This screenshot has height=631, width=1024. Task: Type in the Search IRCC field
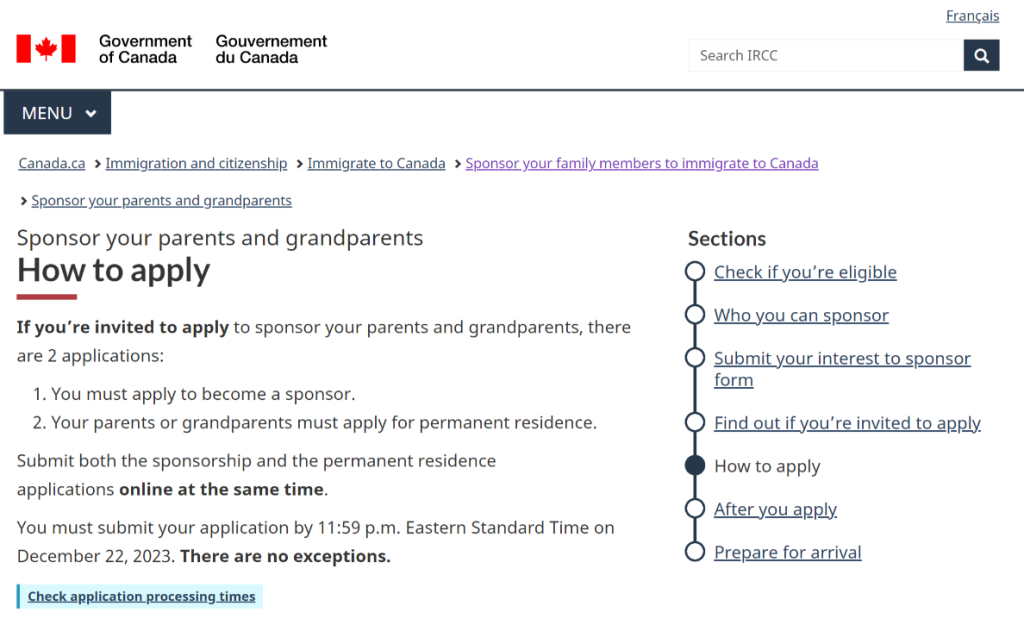click(825, 55)
